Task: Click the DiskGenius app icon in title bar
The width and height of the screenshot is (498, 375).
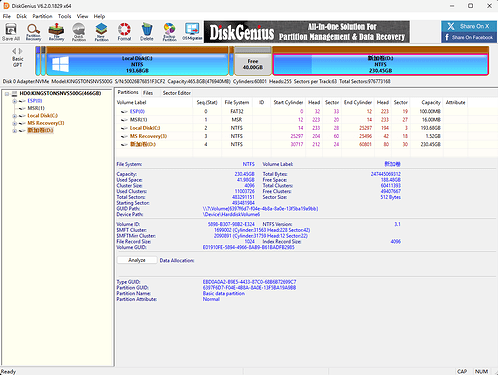Action: (6, 6)
